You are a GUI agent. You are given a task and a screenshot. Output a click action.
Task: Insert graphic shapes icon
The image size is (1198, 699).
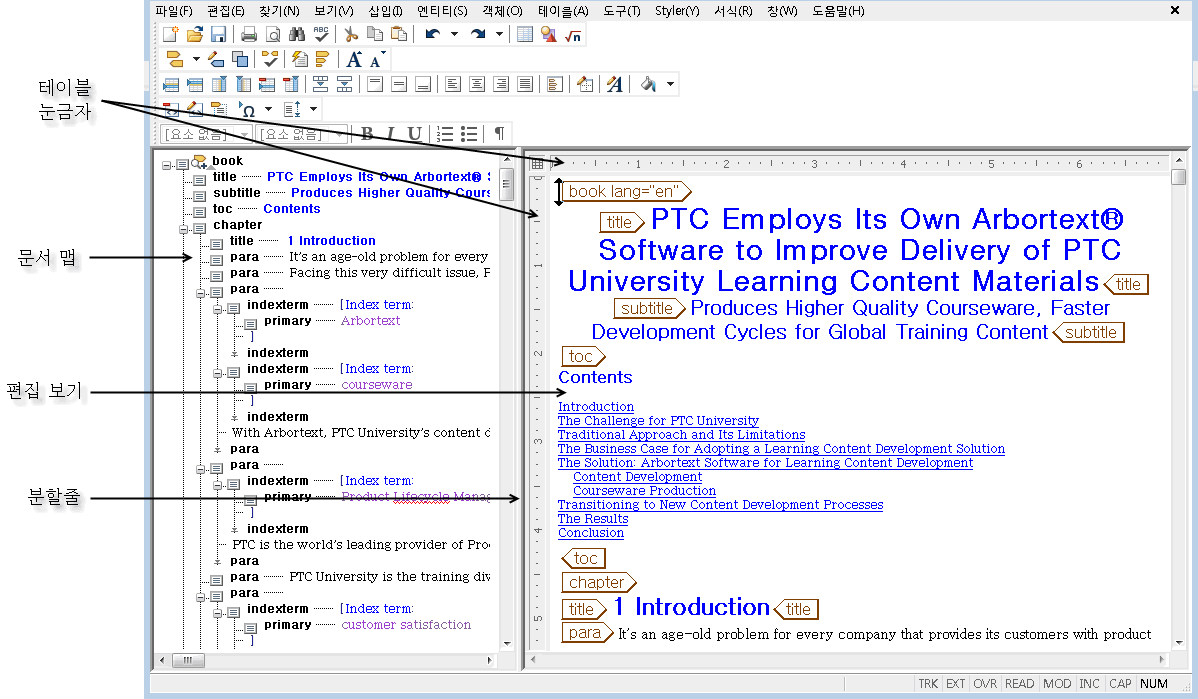(x=549, y=34)
